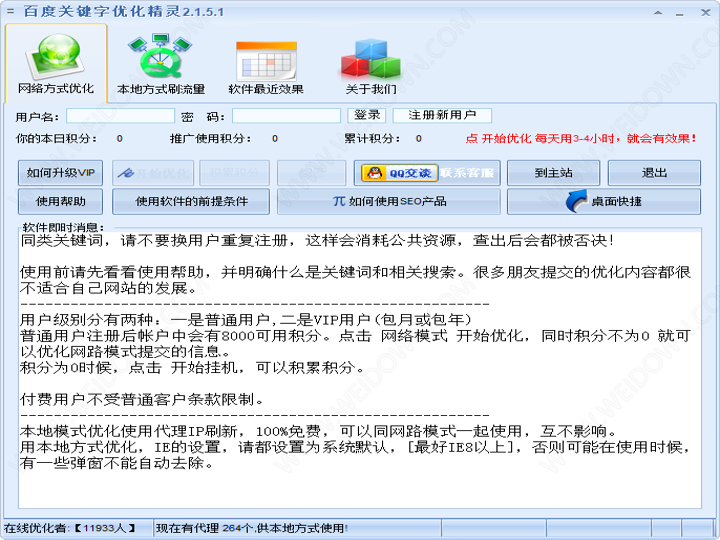The image size is (720, 540).
Task: Go to main site via 到主站
Action: (553, 173)
